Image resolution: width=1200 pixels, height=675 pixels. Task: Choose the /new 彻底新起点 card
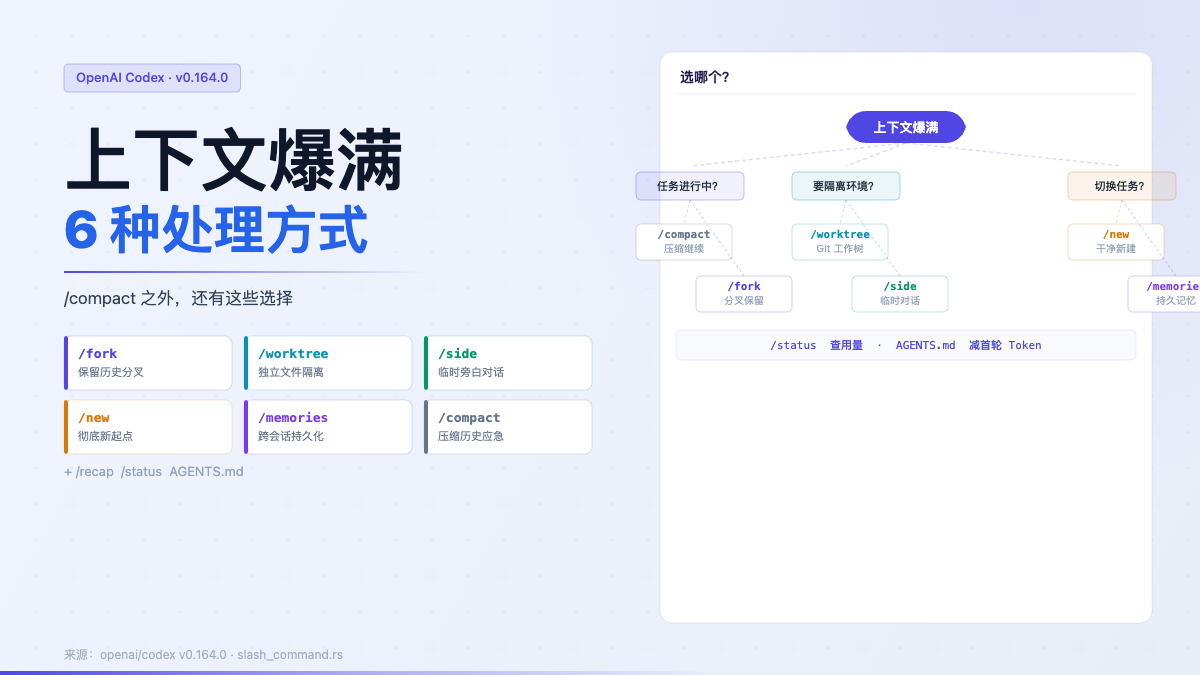tap(148, 427)
